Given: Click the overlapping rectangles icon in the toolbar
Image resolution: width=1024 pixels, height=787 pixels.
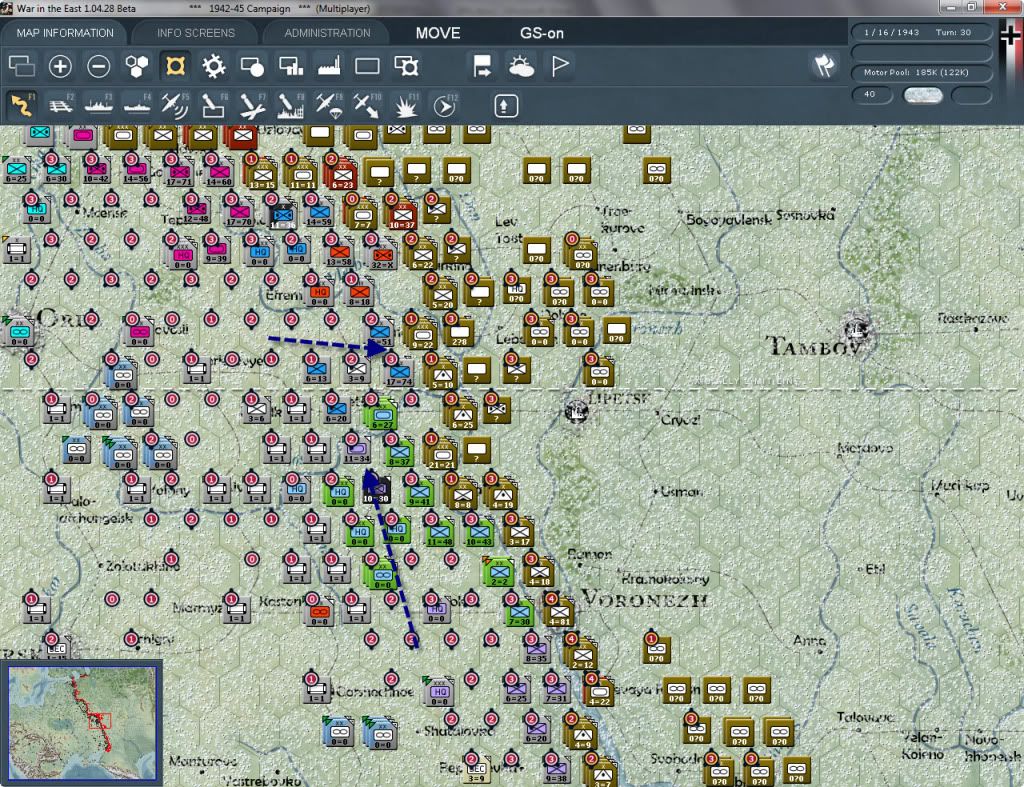Looking at the screenshot, I should (22, 66).
